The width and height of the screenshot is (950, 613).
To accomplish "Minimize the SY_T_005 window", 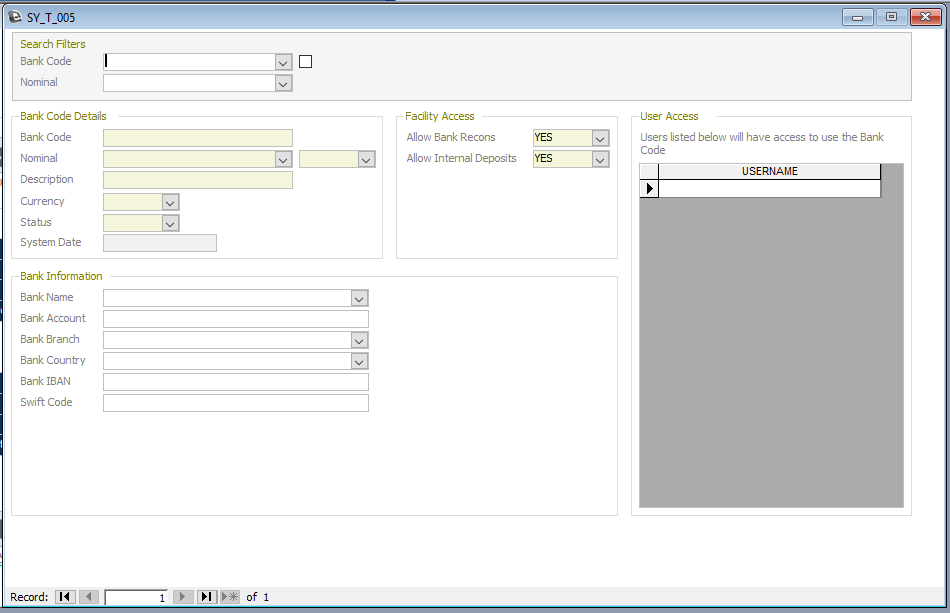I will [x=857, y=17].
